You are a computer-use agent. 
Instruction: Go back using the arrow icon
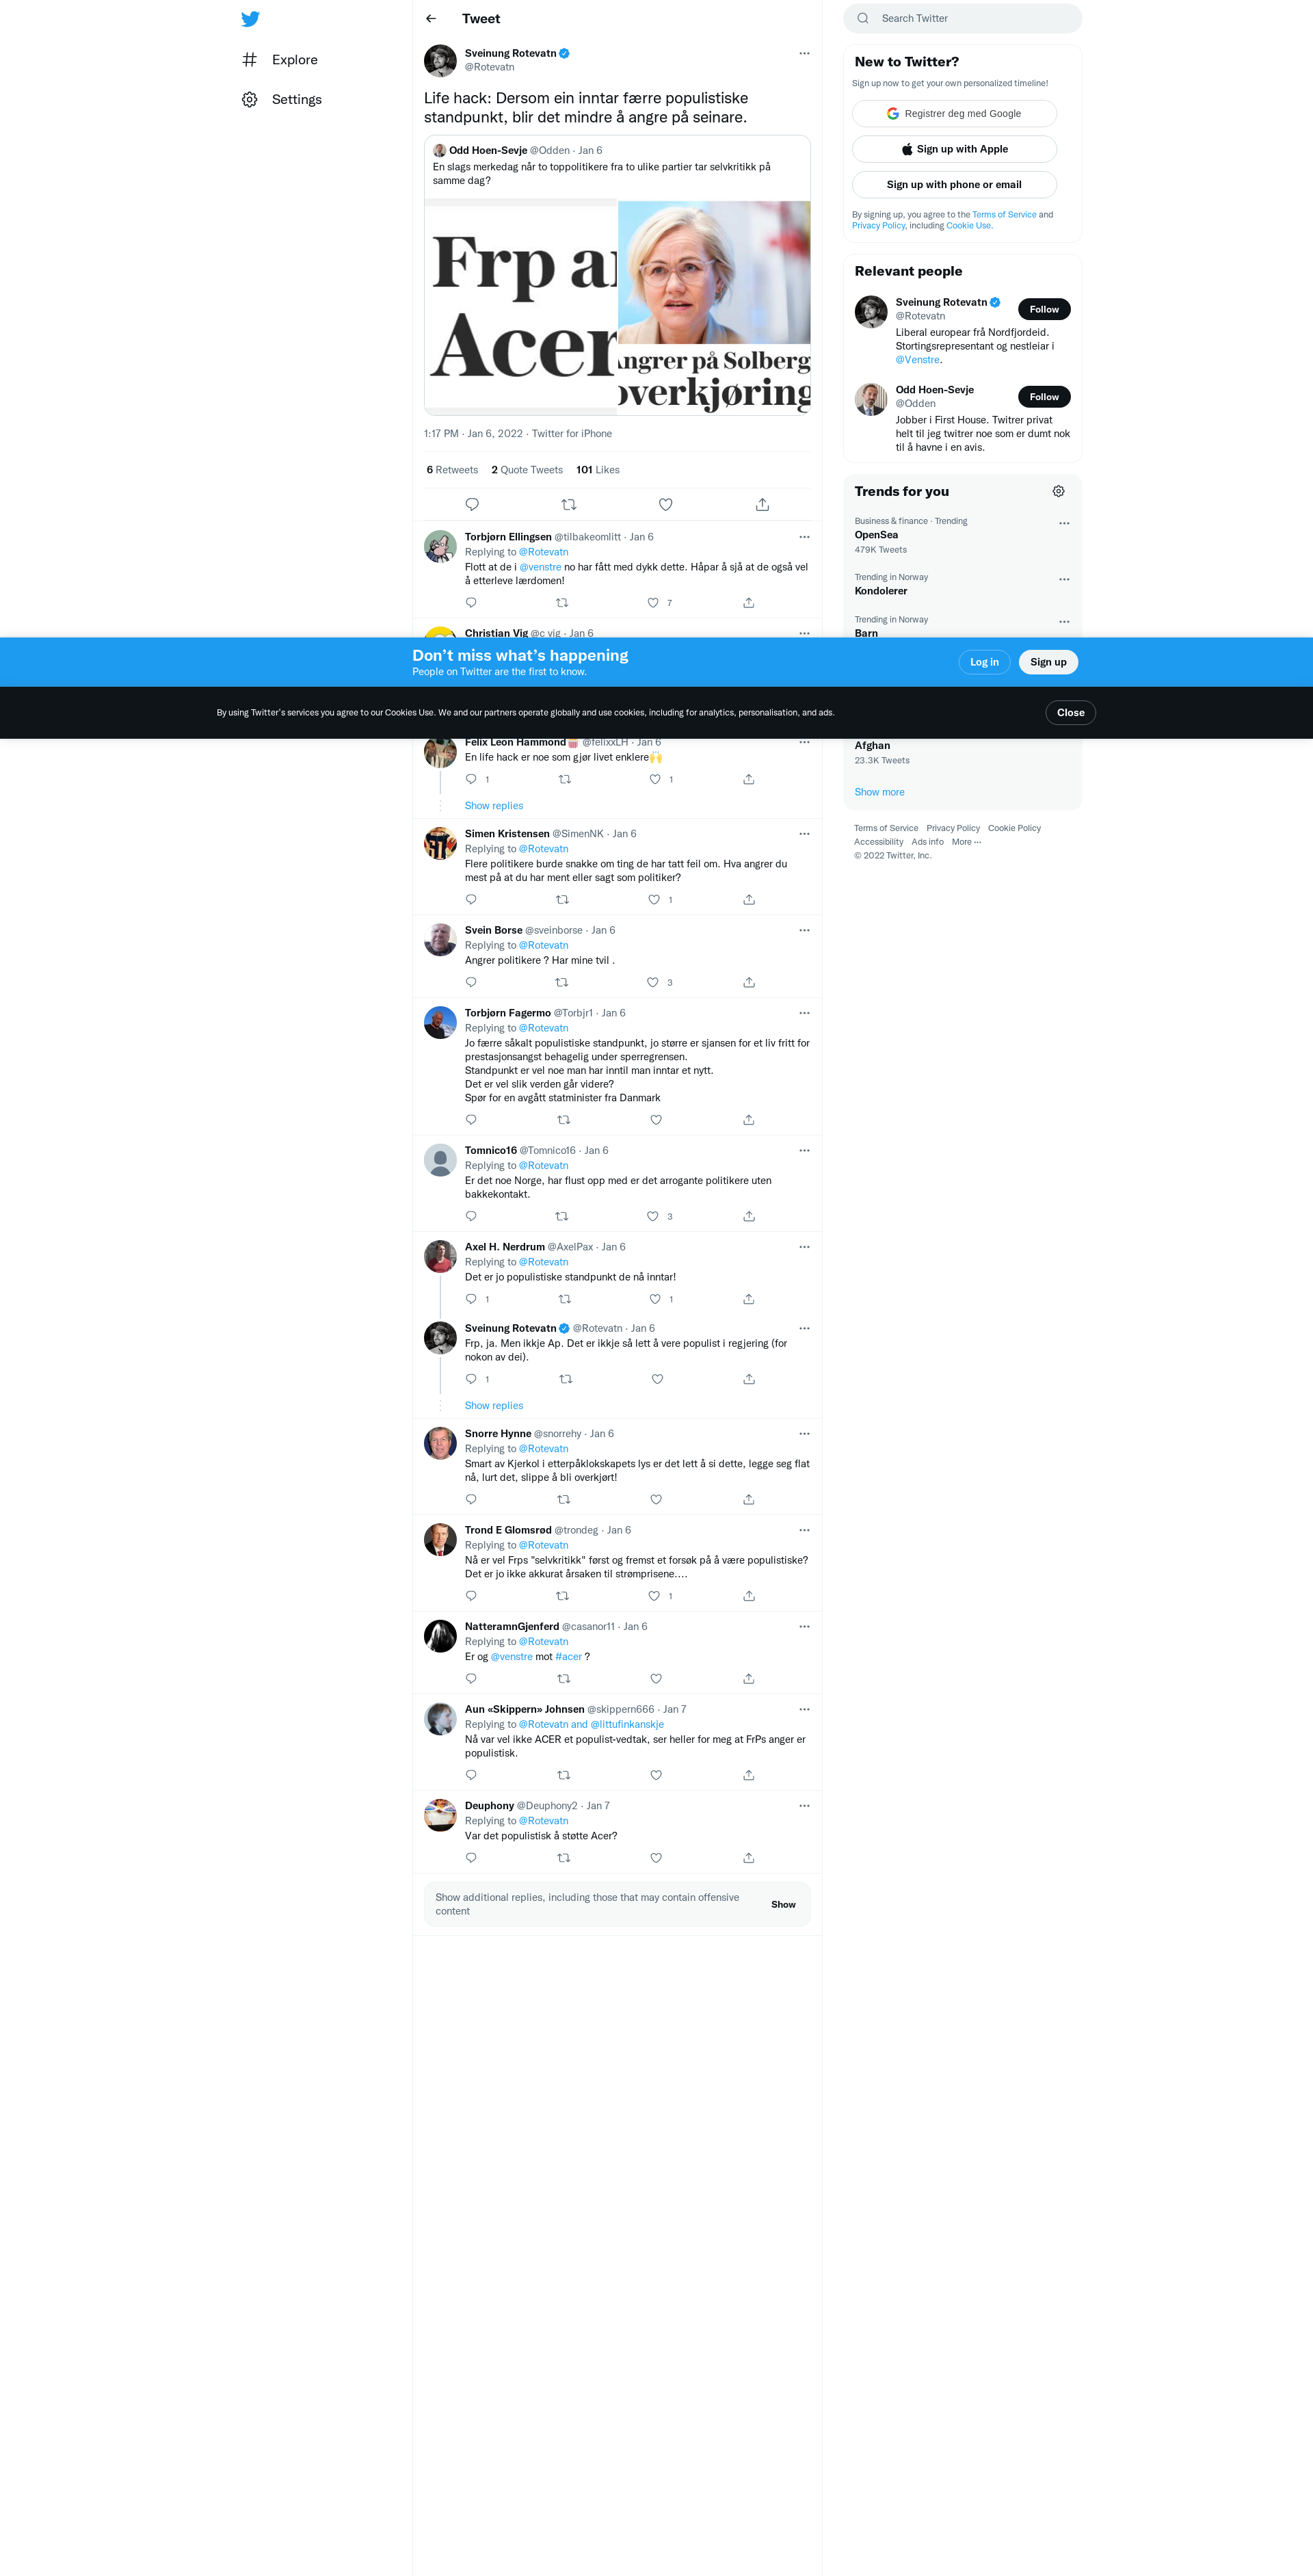tap(431, 19)
